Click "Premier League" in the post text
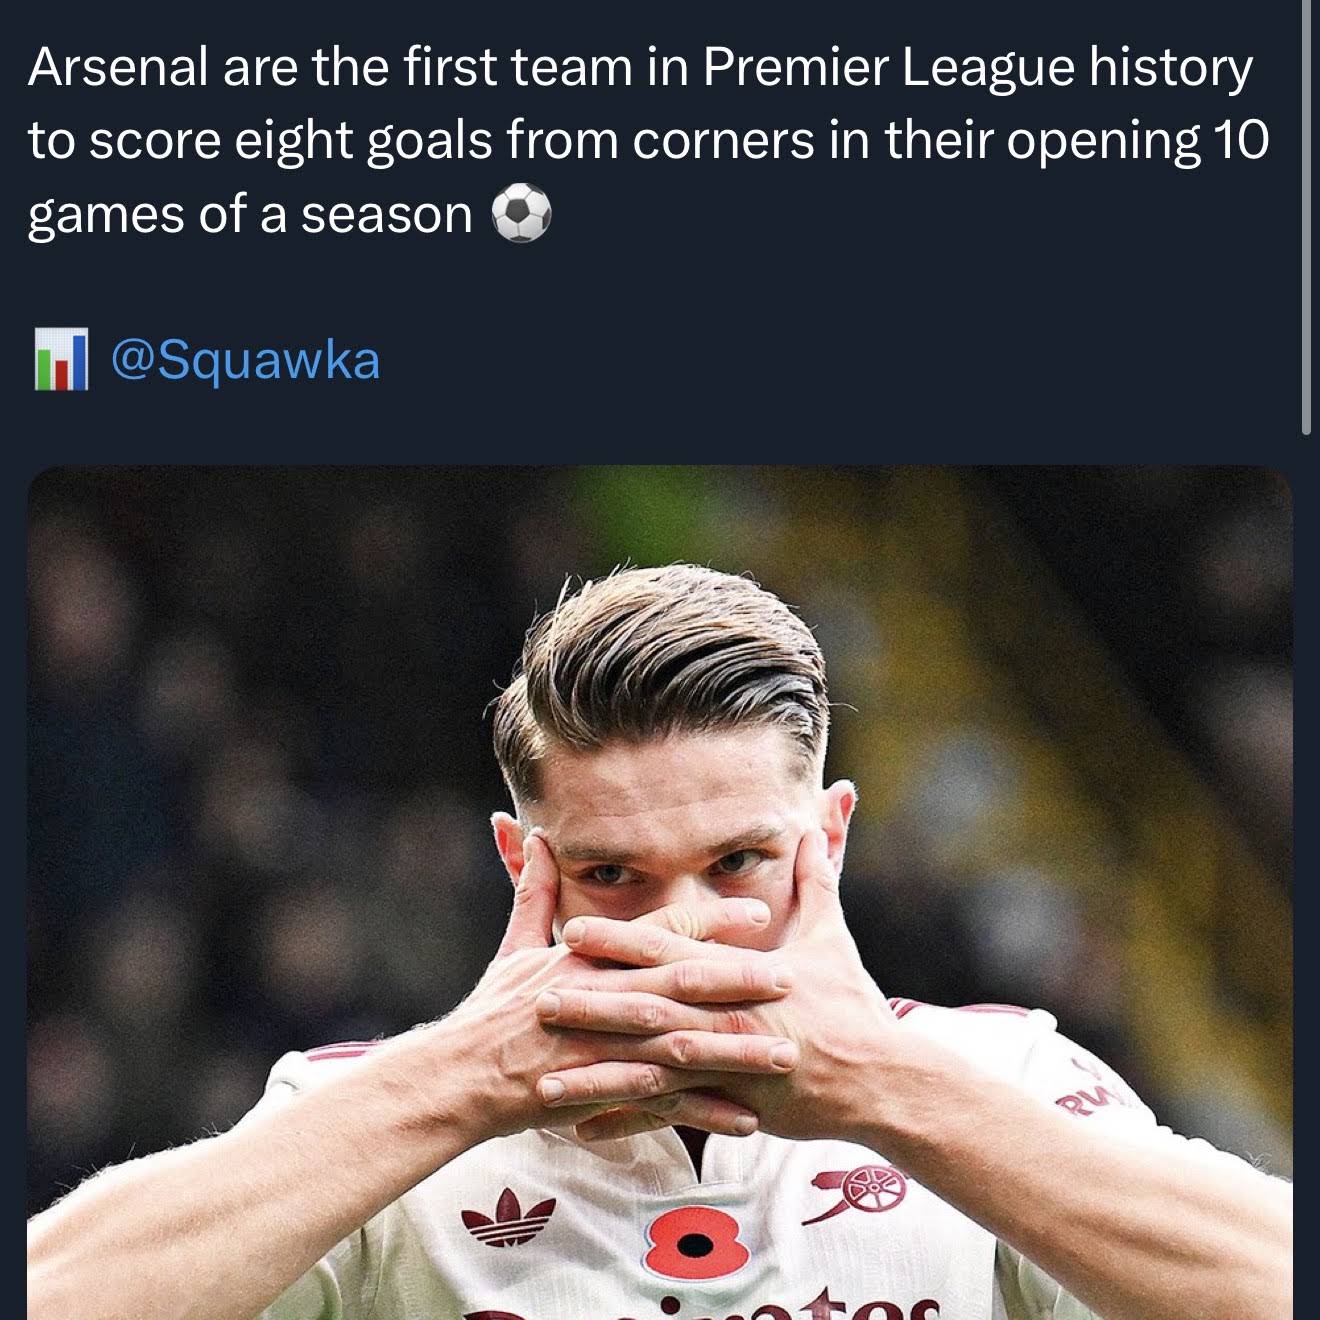This screenshot has height=1320, width=1320. pyautogui.click(x=888, y=68)
